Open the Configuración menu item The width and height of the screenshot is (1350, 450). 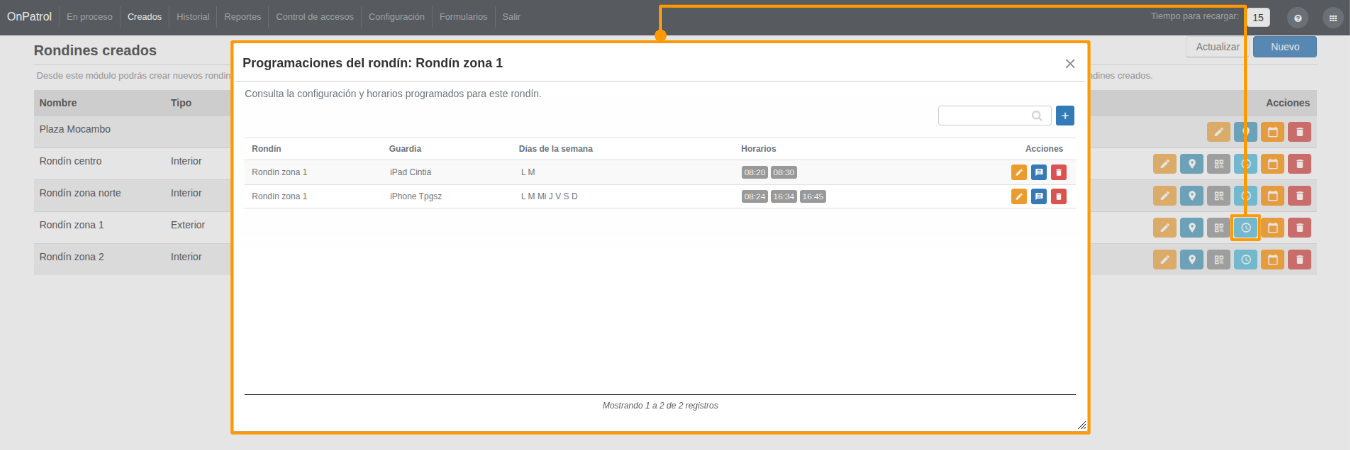tap(397, 17)
